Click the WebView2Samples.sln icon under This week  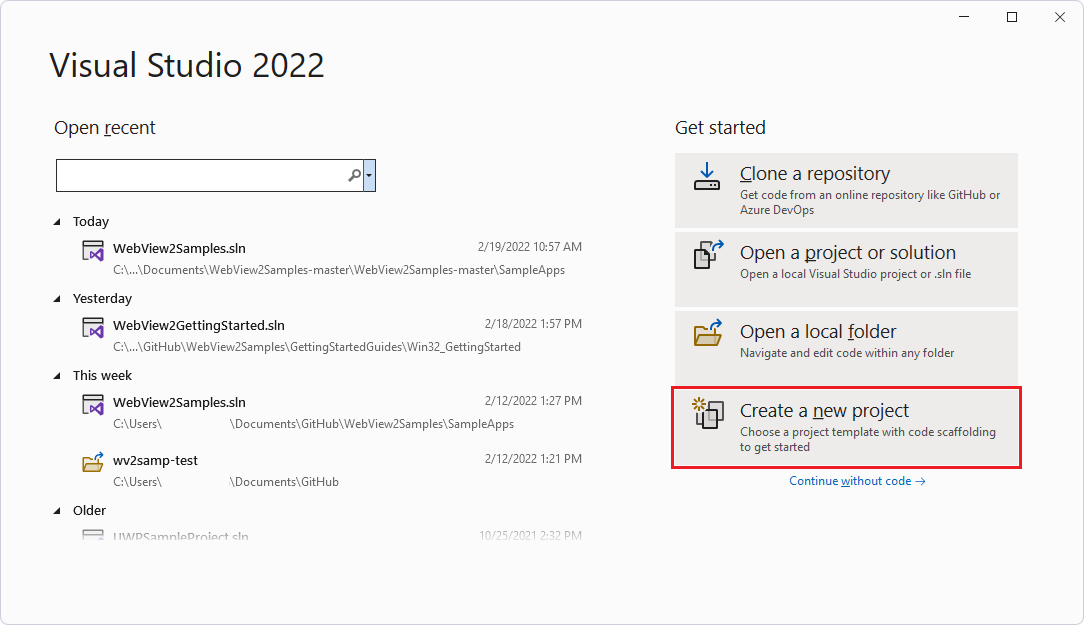pyautogui.click(x=92, y=405)
